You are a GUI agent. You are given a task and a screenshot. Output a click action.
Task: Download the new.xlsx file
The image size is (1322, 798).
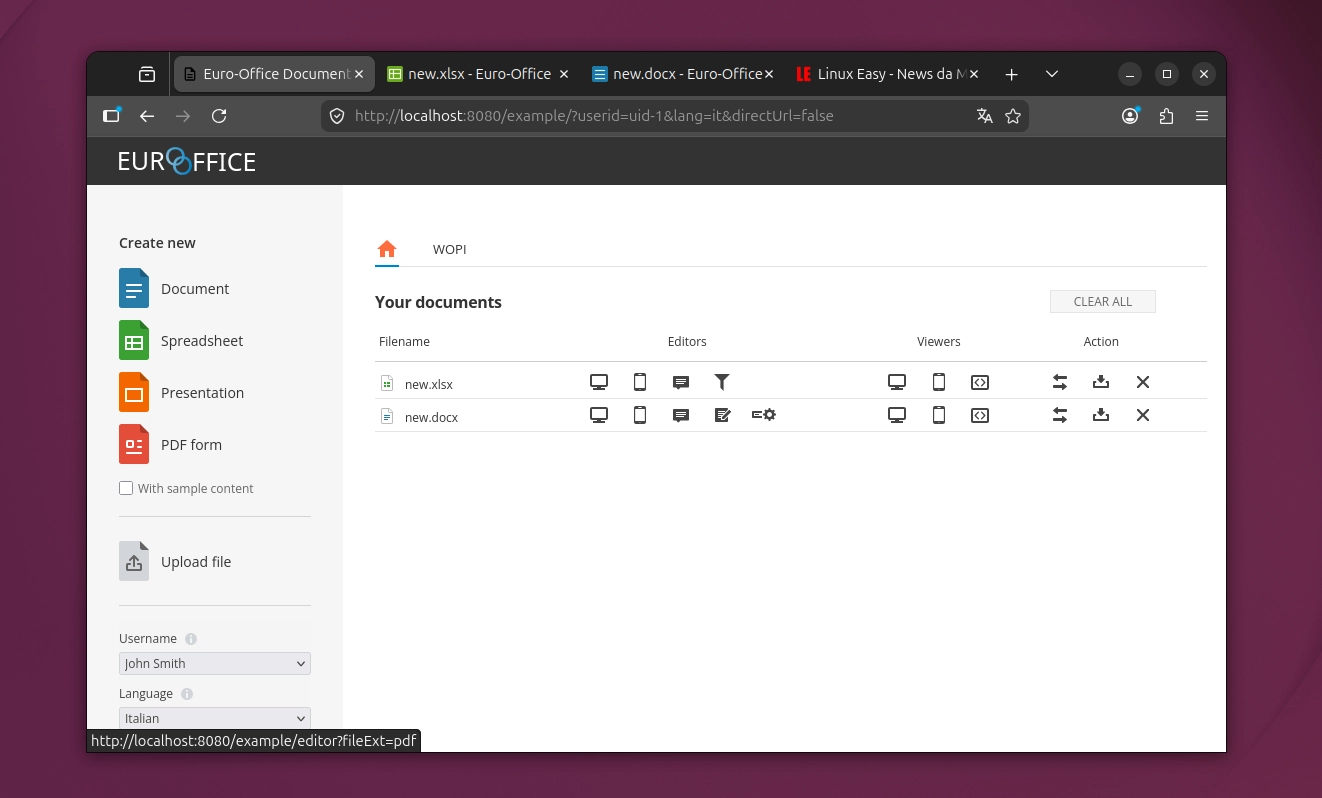[1101, 382]
